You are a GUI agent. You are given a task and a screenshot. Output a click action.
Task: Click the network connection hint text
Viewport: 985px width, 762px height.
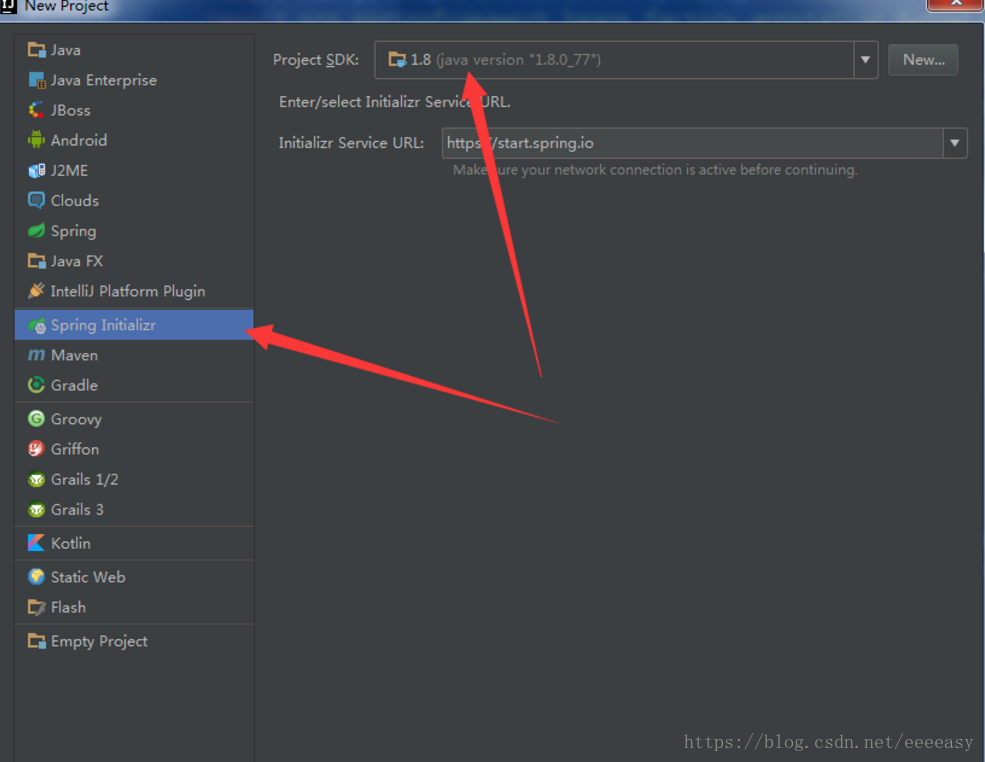tap(655, 170)
